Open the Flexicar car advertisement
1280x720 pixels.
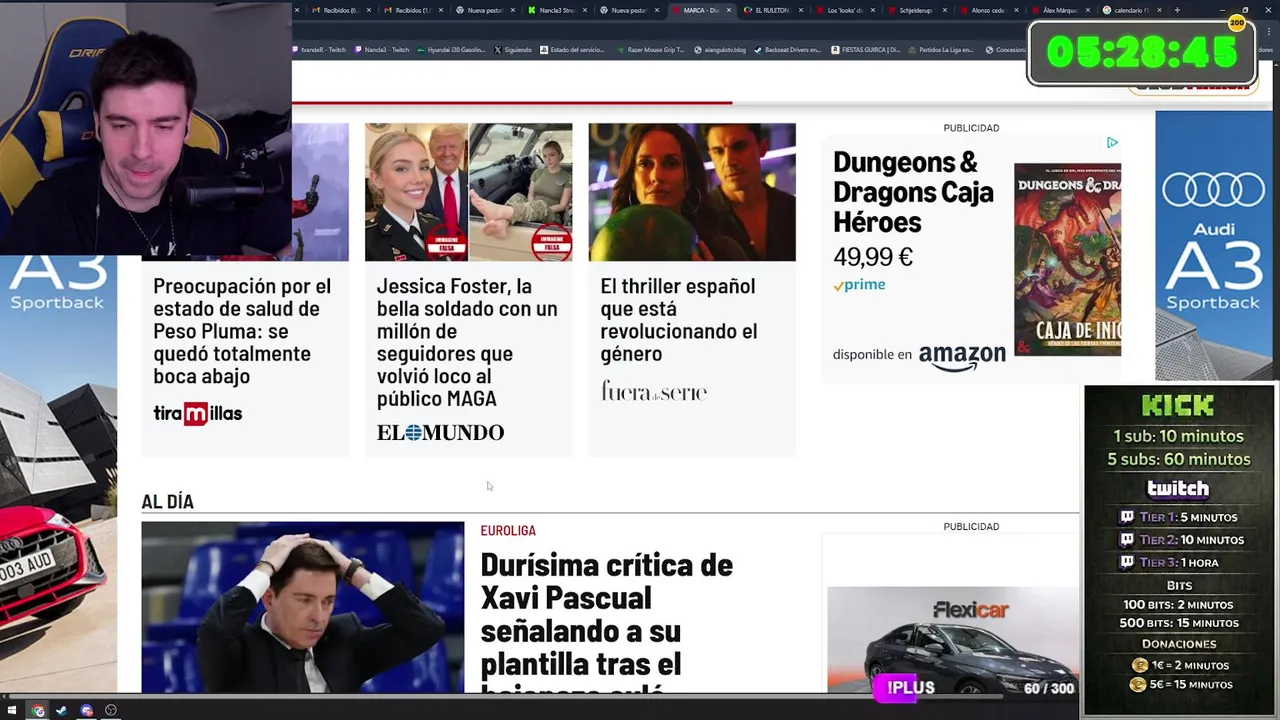click(953, 640)
